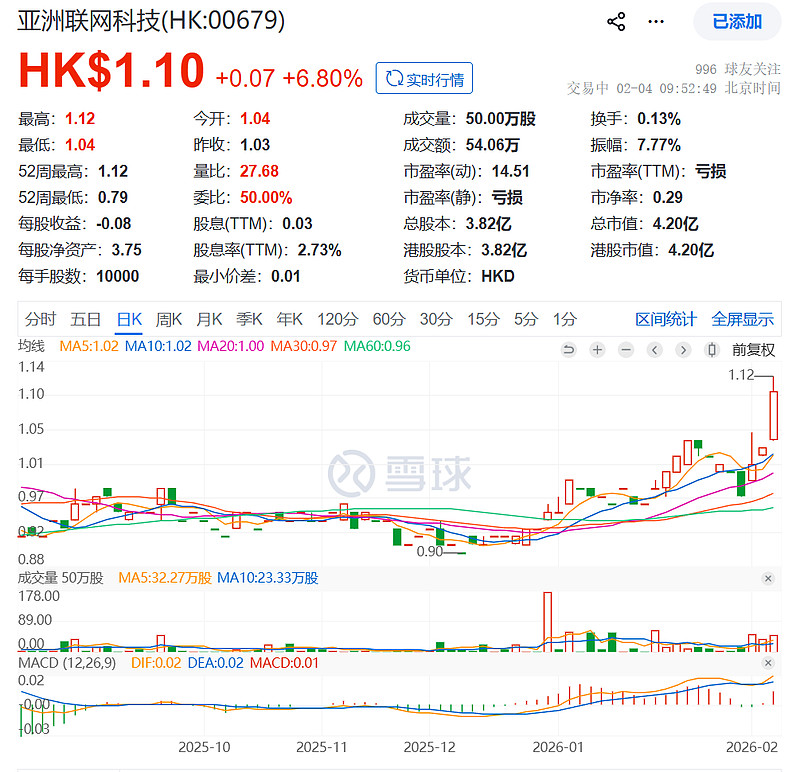
Task: Click the 成交额 54.06万 value
Action: (x=492, y=145)
